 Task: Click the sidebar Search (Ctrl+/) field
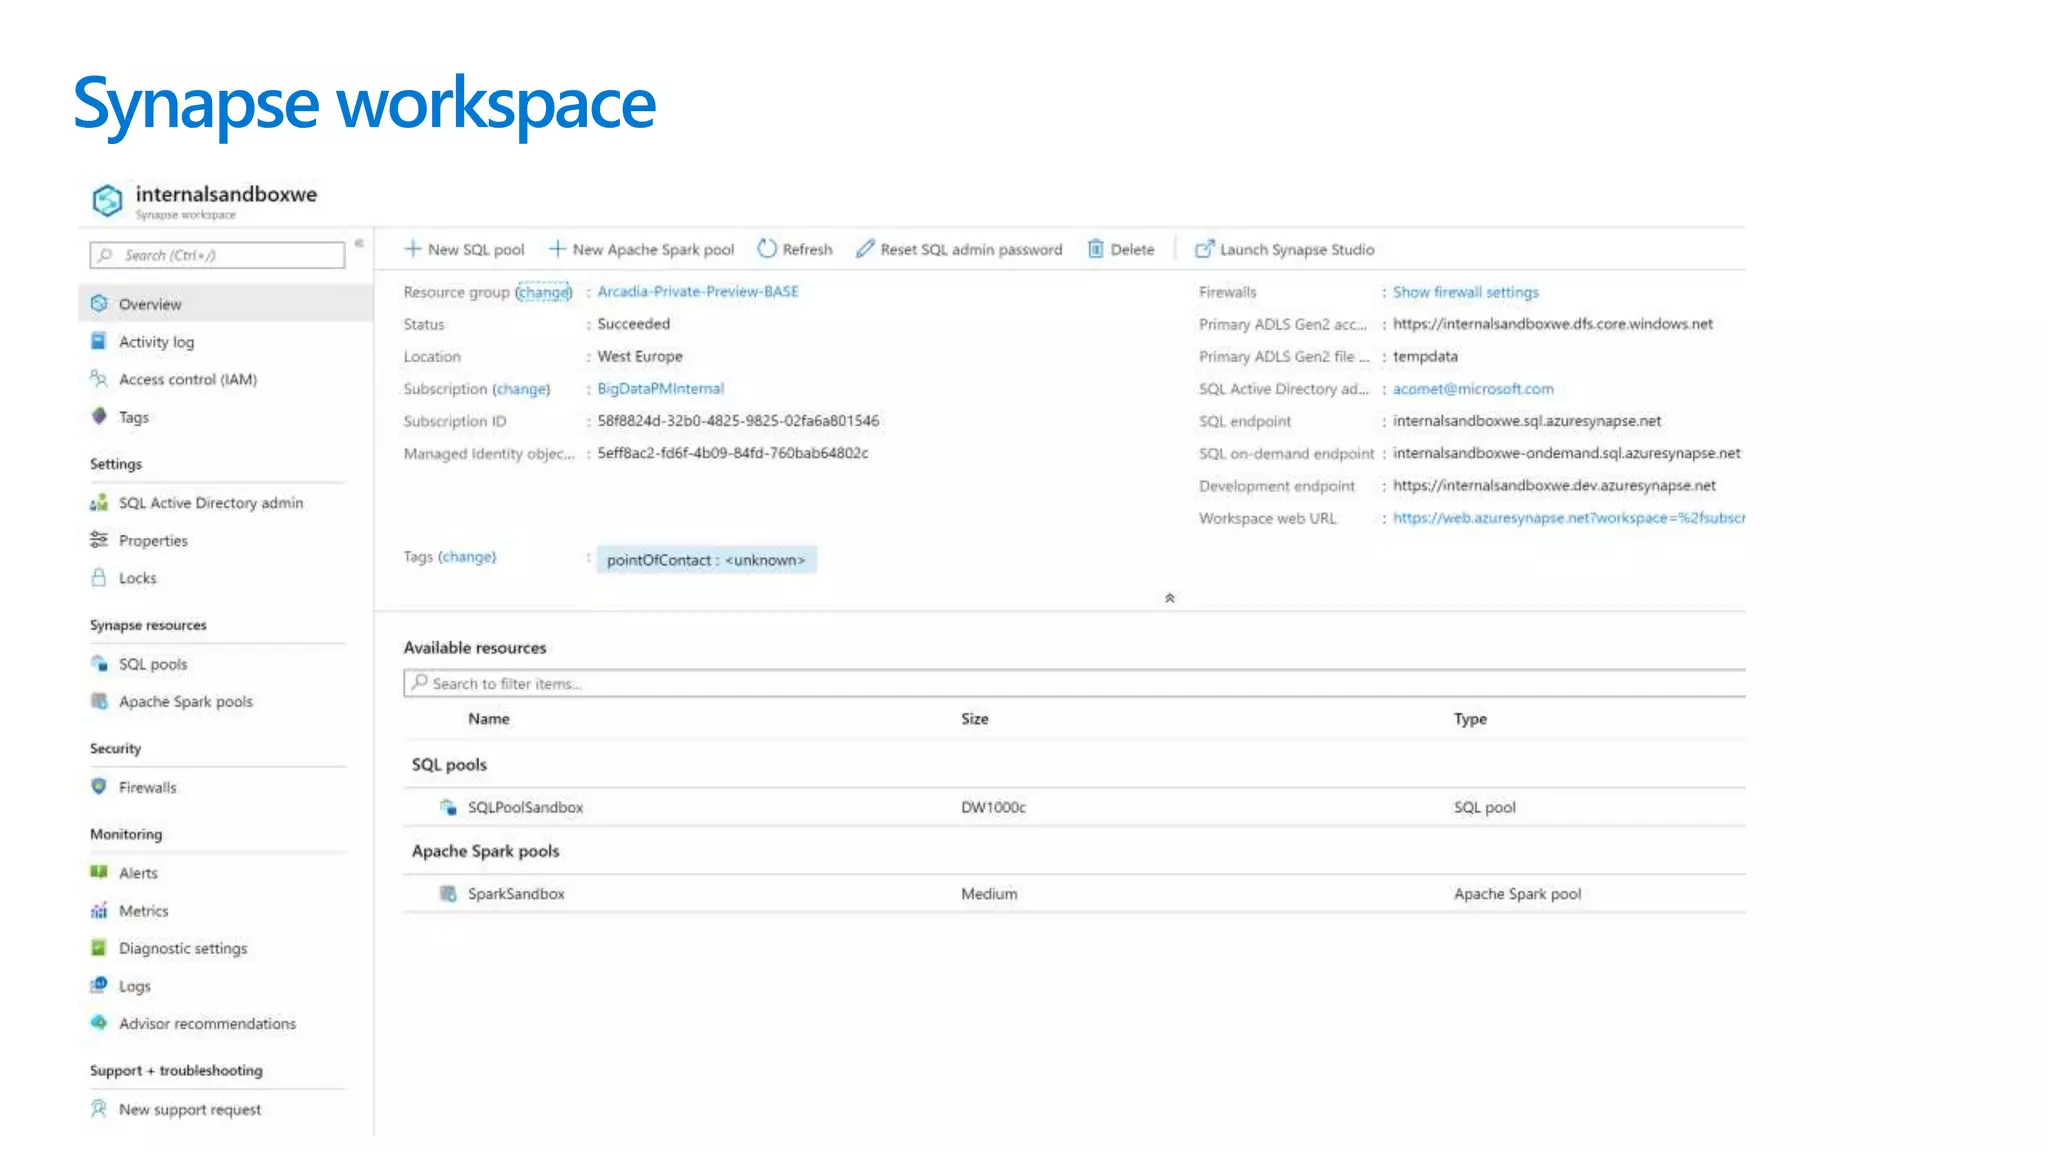pos(217,255)
